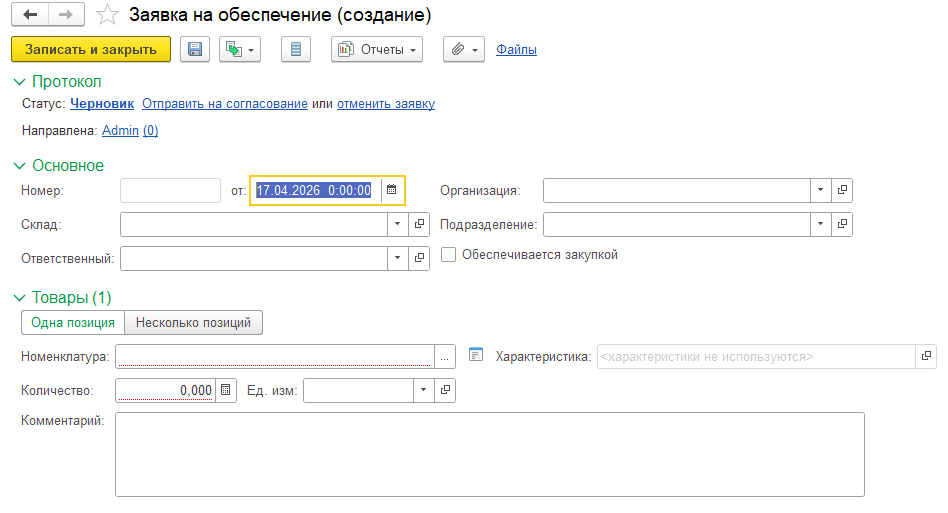The image size is (948, 513).
Task: Open the Ед. изм dropdown
Action: 424,390
